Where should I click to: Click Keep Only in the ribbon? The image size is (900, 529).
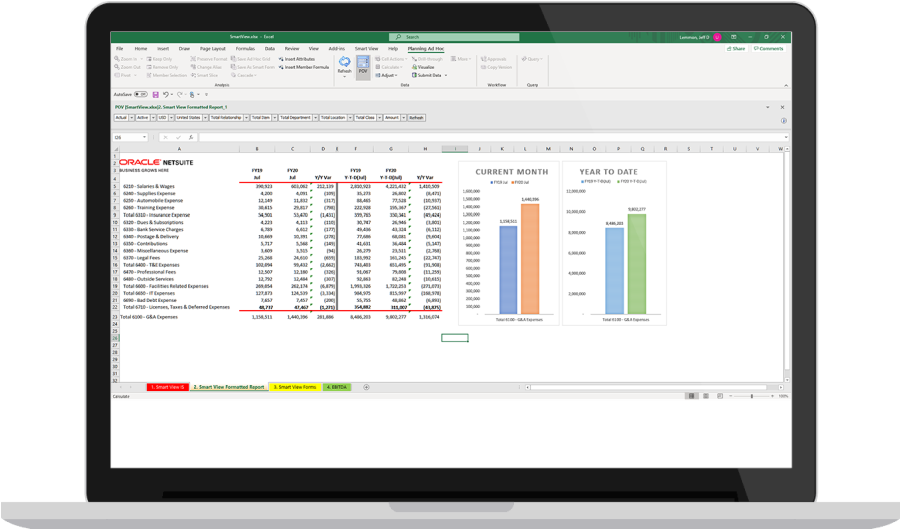tap(159, 59)
